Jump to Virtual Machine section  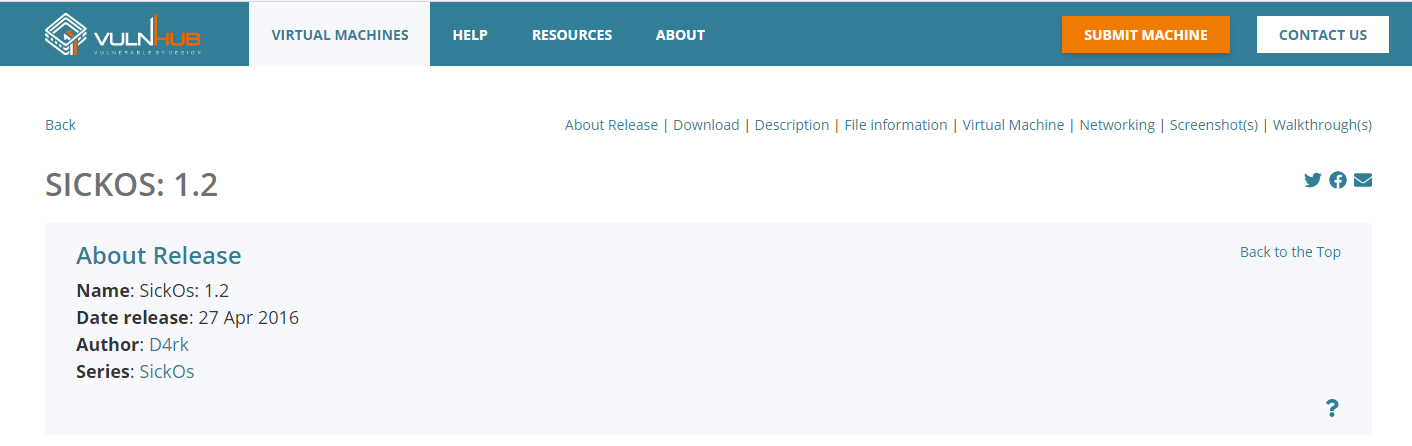coord(1013,125)
